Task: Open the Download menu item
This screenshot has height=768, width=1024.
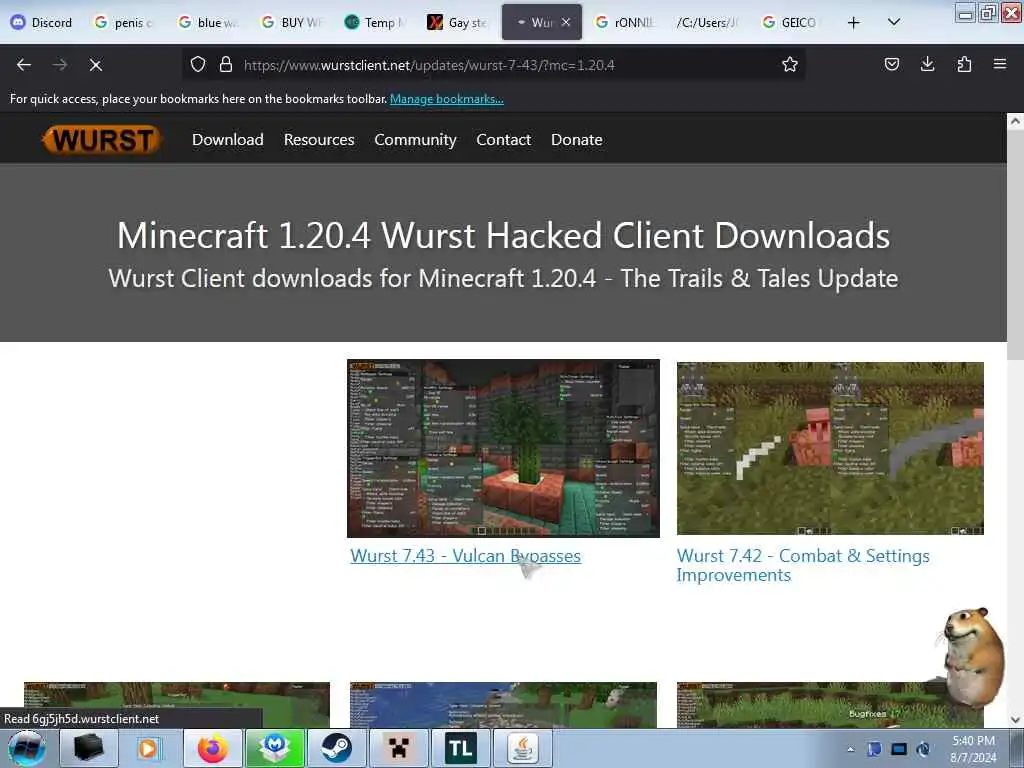Action: [228, 140]
